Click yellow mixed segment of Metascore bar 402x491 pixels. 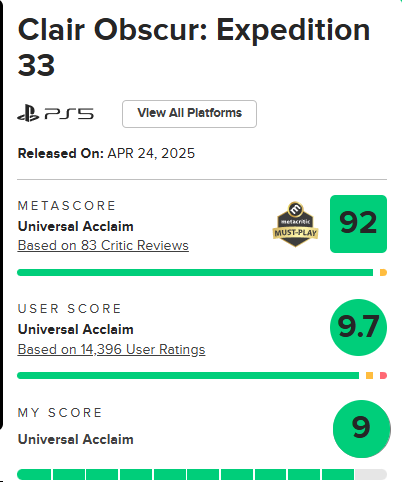[x=383, y=273]
